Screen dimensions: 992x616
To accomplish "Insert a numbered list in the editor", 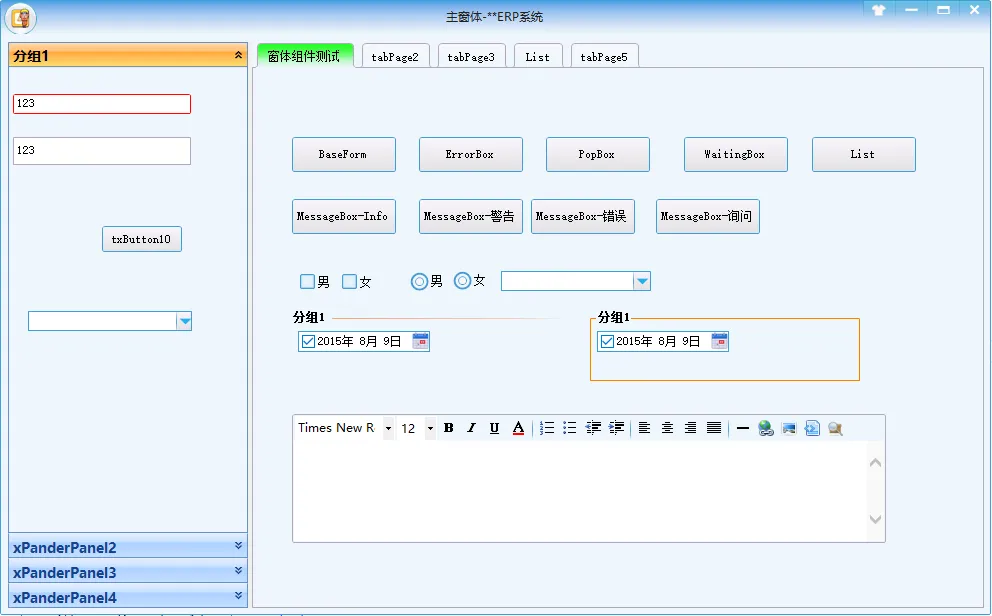I will point(547,428).
